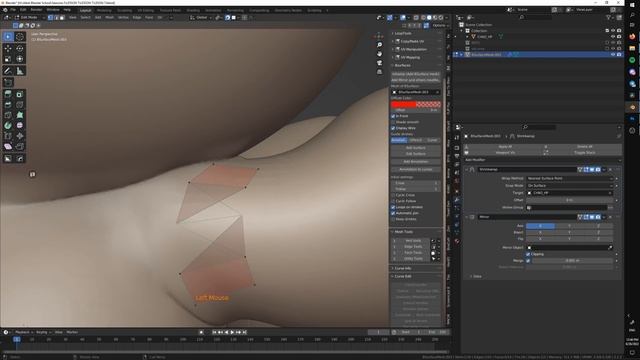Enable the Cyclic Follow checkbox
Viewport: 640px width, 360px height.
(393, 201)
